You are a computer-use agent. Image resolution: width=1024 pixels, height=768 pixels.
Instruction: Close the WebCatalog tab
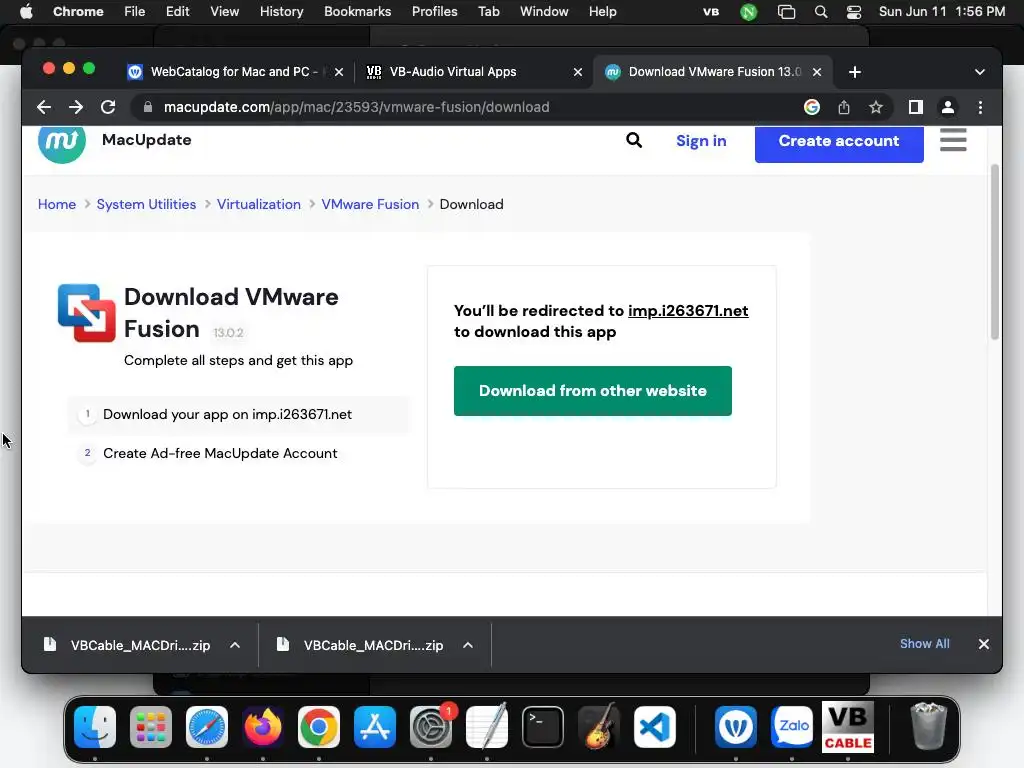click(x=339, y=72)
